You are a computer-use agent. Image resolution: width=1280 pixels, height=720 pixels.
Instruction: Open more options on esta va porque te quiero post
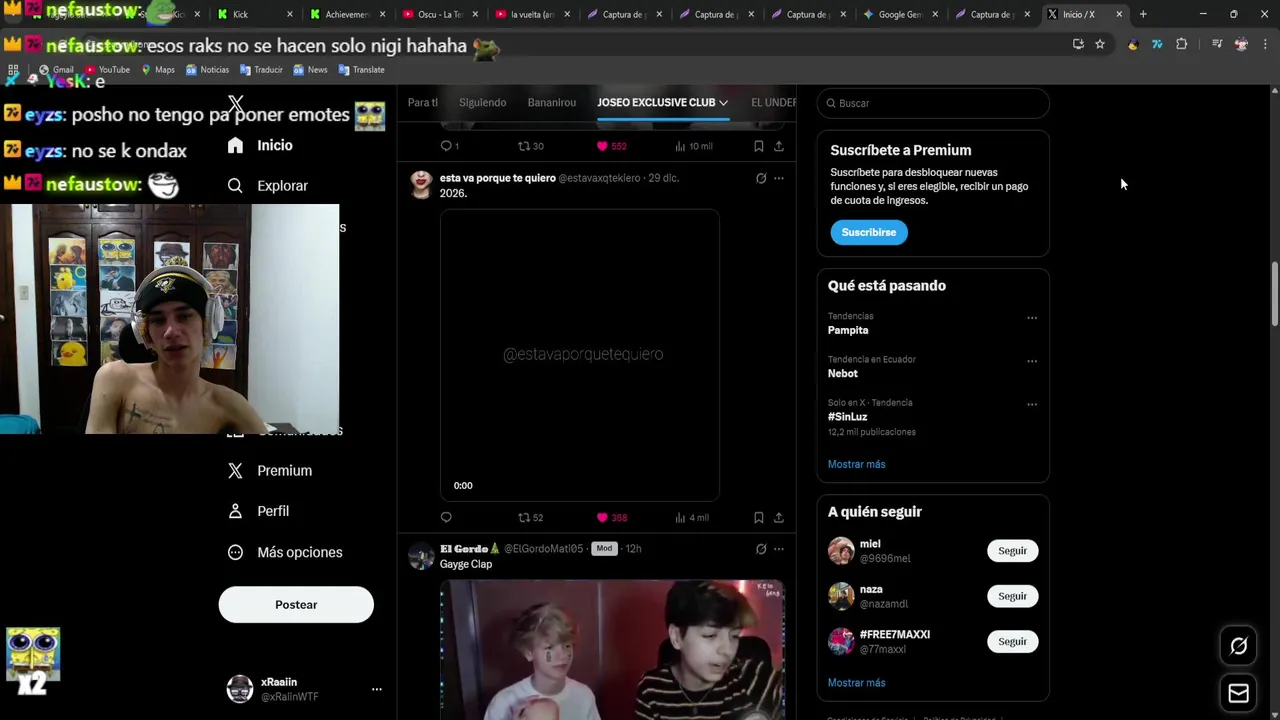(779, 178)
